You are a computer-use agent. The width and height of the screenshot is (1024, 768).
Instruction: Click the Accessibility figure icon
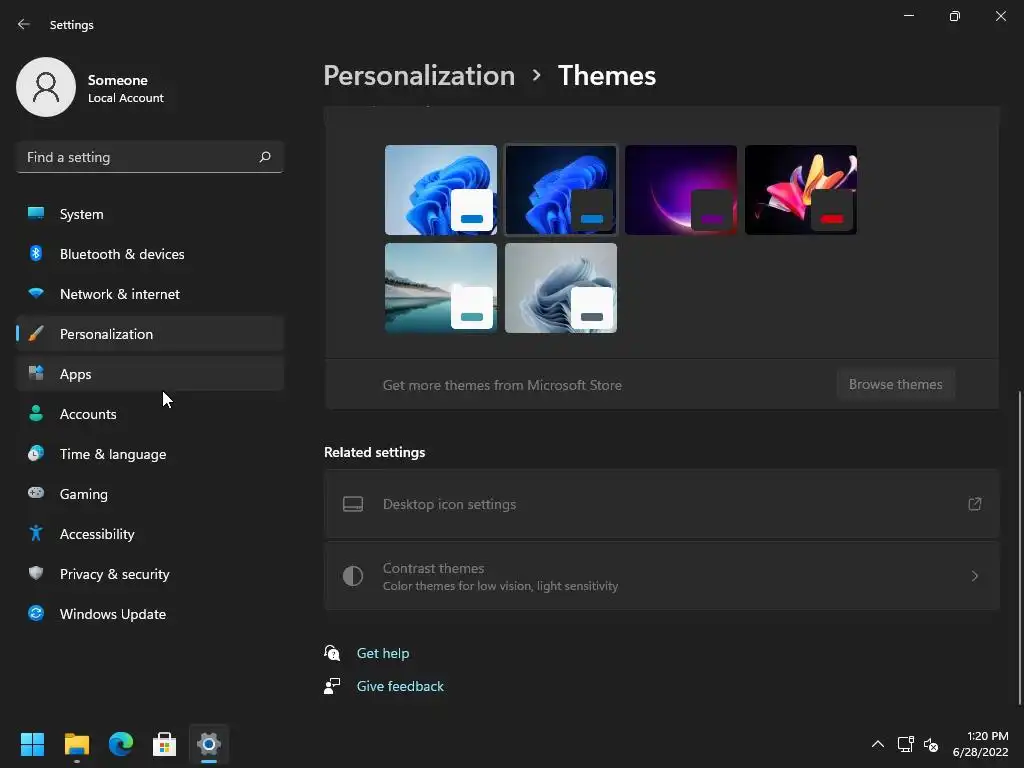point(36,533)
